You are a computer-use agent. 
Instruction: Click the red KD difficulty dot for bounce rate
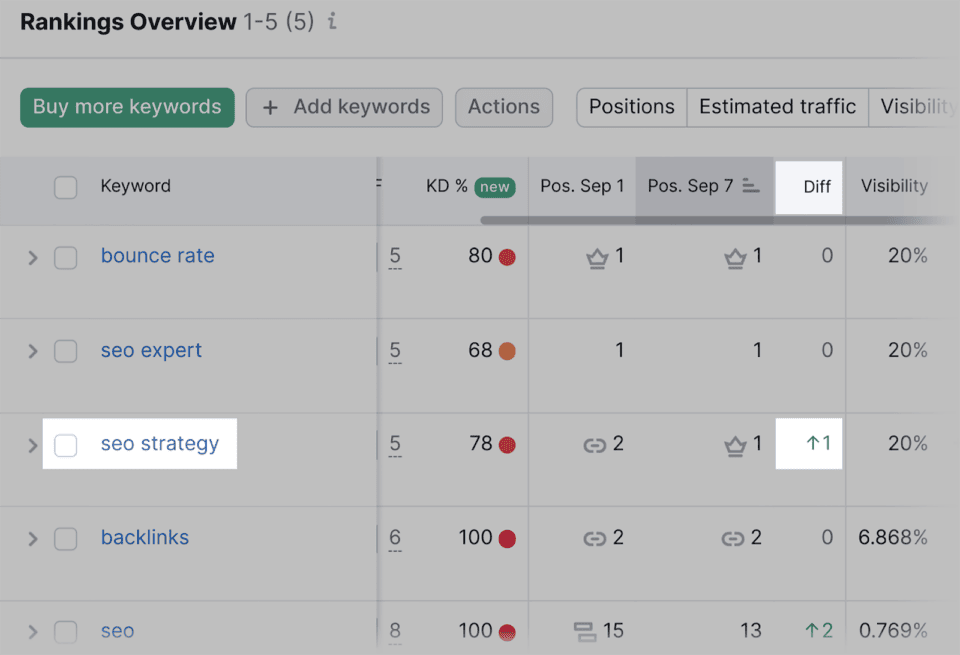pyautogui.click(x=507, y=257)
